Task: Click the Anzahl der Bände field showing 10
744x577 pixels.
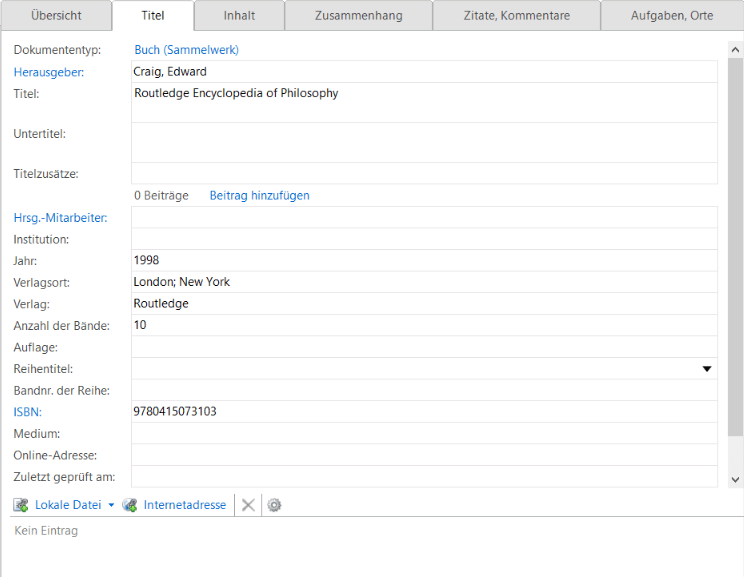Action: pyautogui.click(x=424, y=325)
